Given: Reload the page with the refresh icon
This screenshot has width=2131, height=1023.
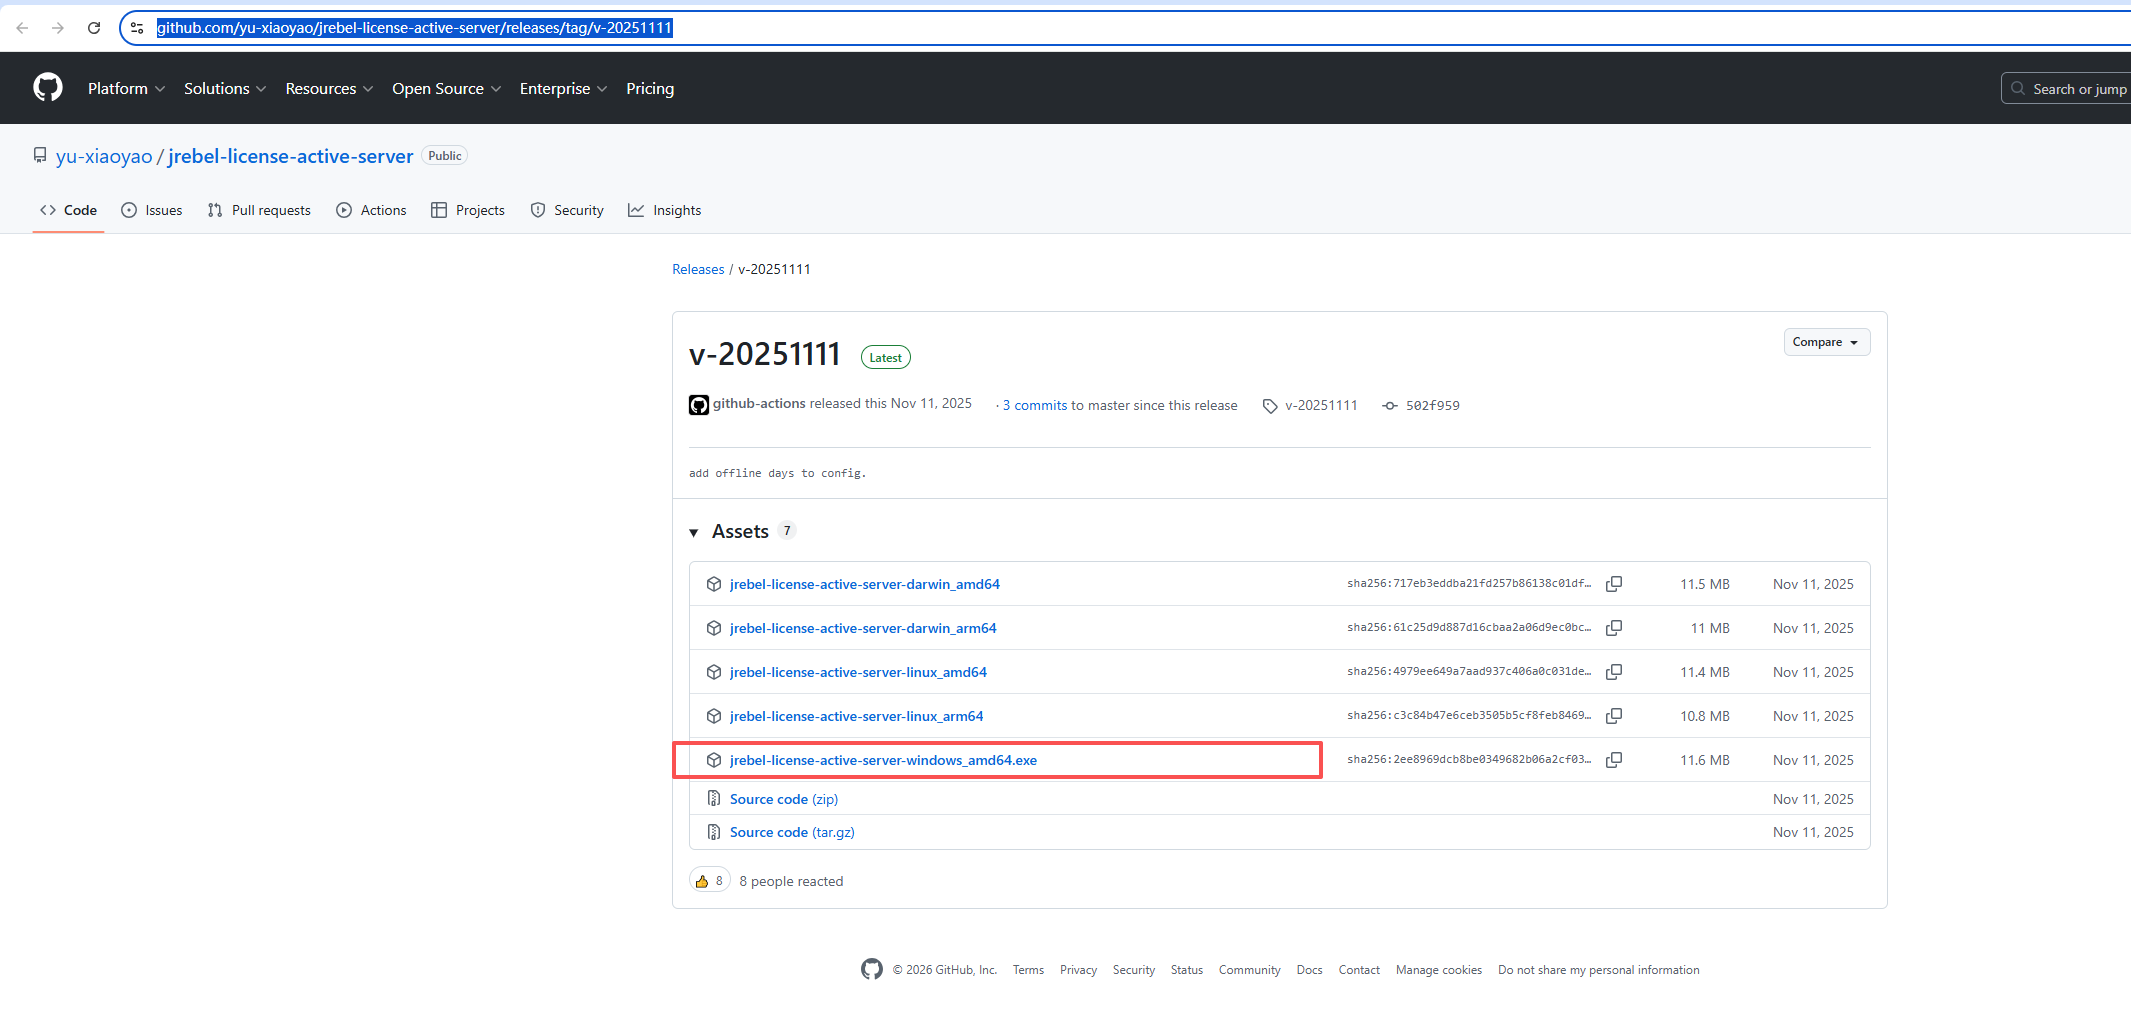Looking at the screenshot, I should (x=94, y=28).
